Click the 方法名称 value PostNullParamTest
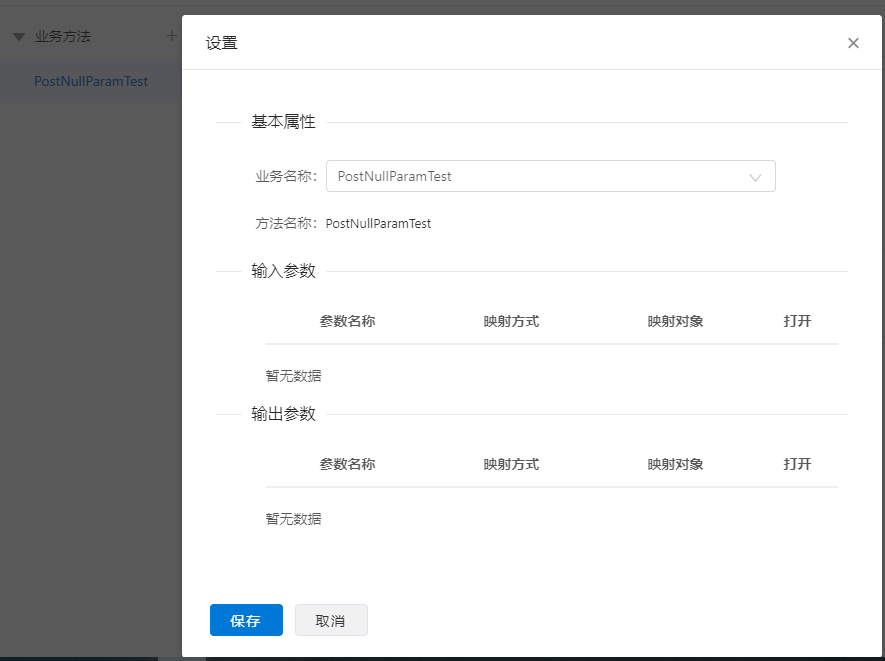 point(378,224)
